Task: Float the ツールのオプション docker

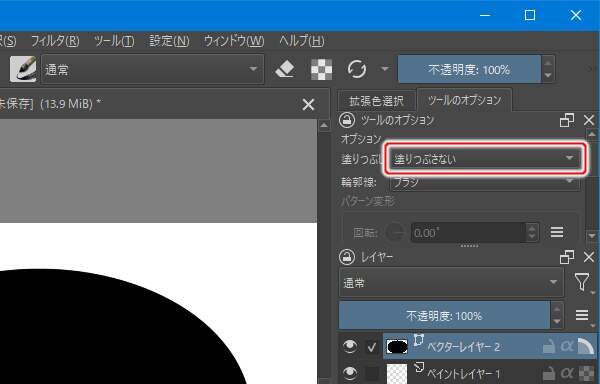Action: [x=567, y=120]
